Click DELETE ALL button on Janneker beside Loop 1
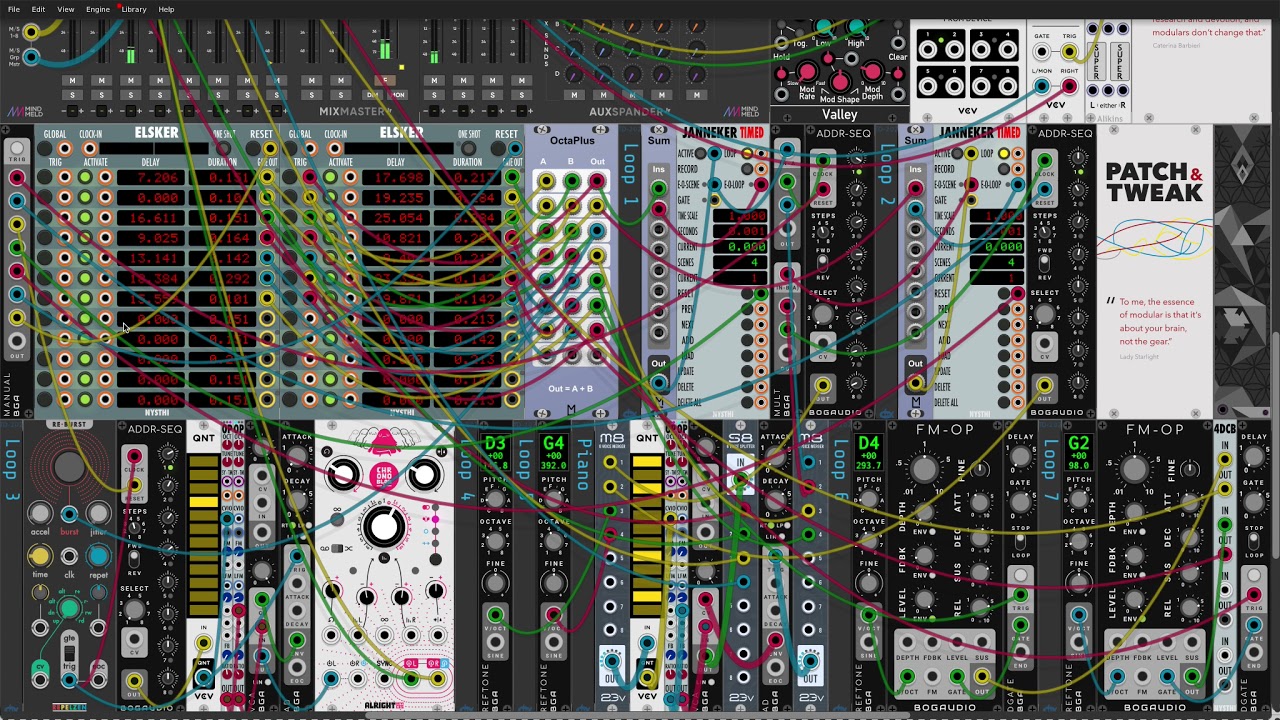This screenshot has width=1280, height=720. pyautogui.click(x=747, y=401)
